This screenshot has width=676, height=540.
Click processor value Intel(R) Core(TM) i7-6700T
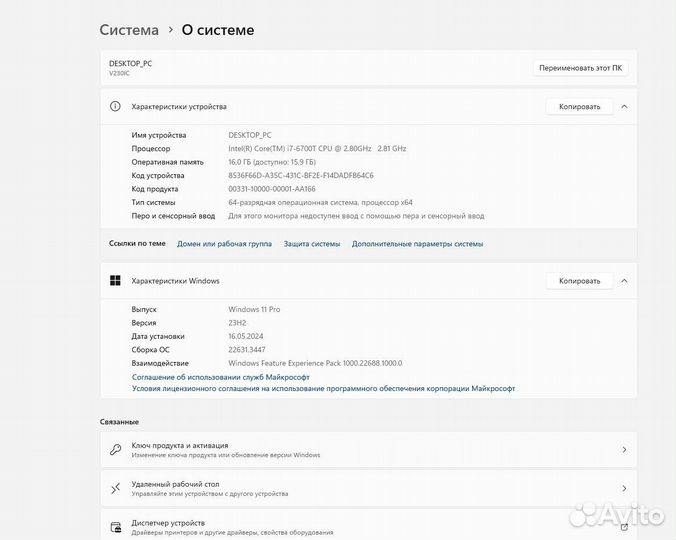pyautogui.click(x=317, y=148)
